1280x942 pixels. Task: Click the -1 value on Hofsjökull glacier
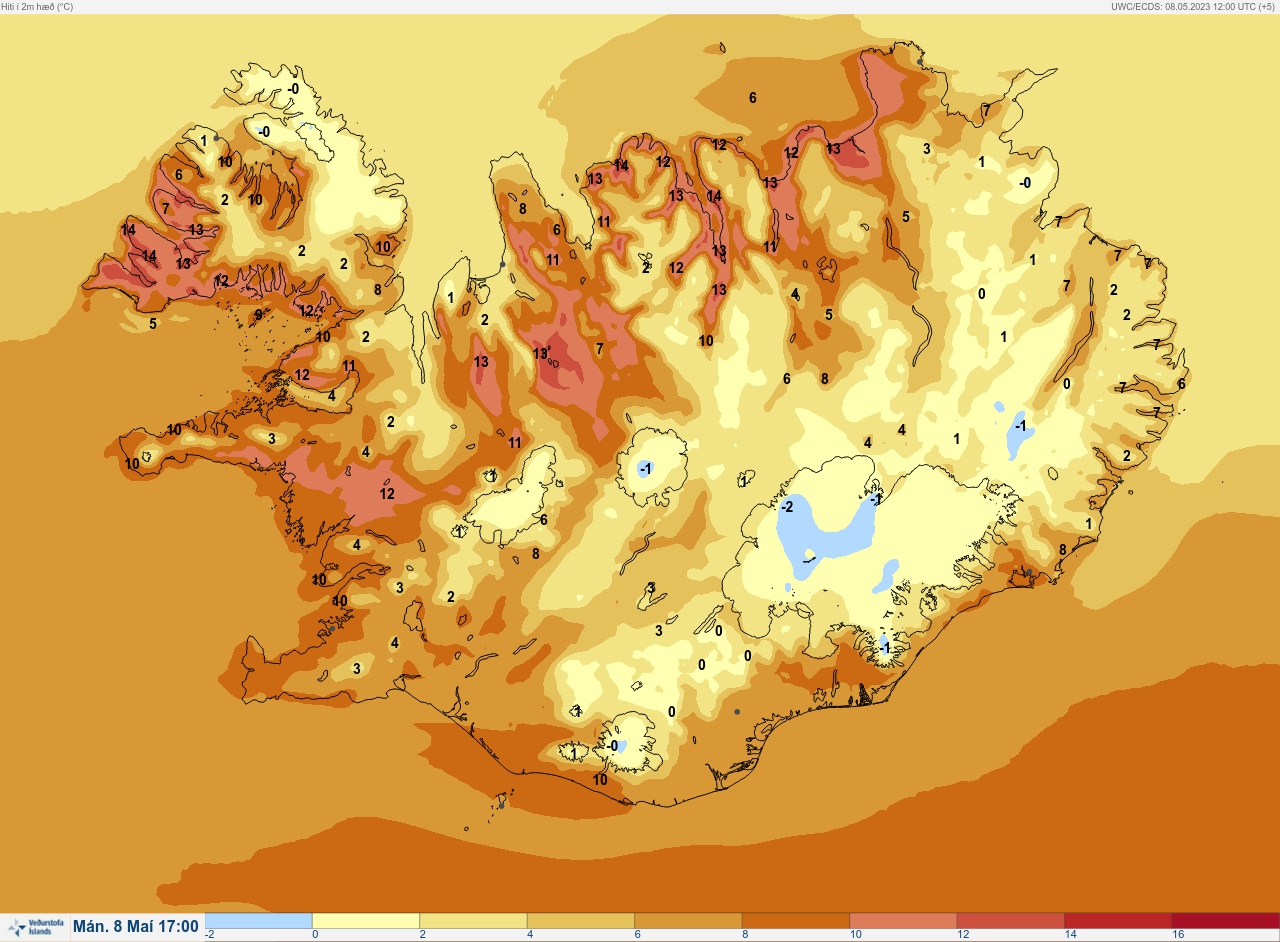(646, 468)
